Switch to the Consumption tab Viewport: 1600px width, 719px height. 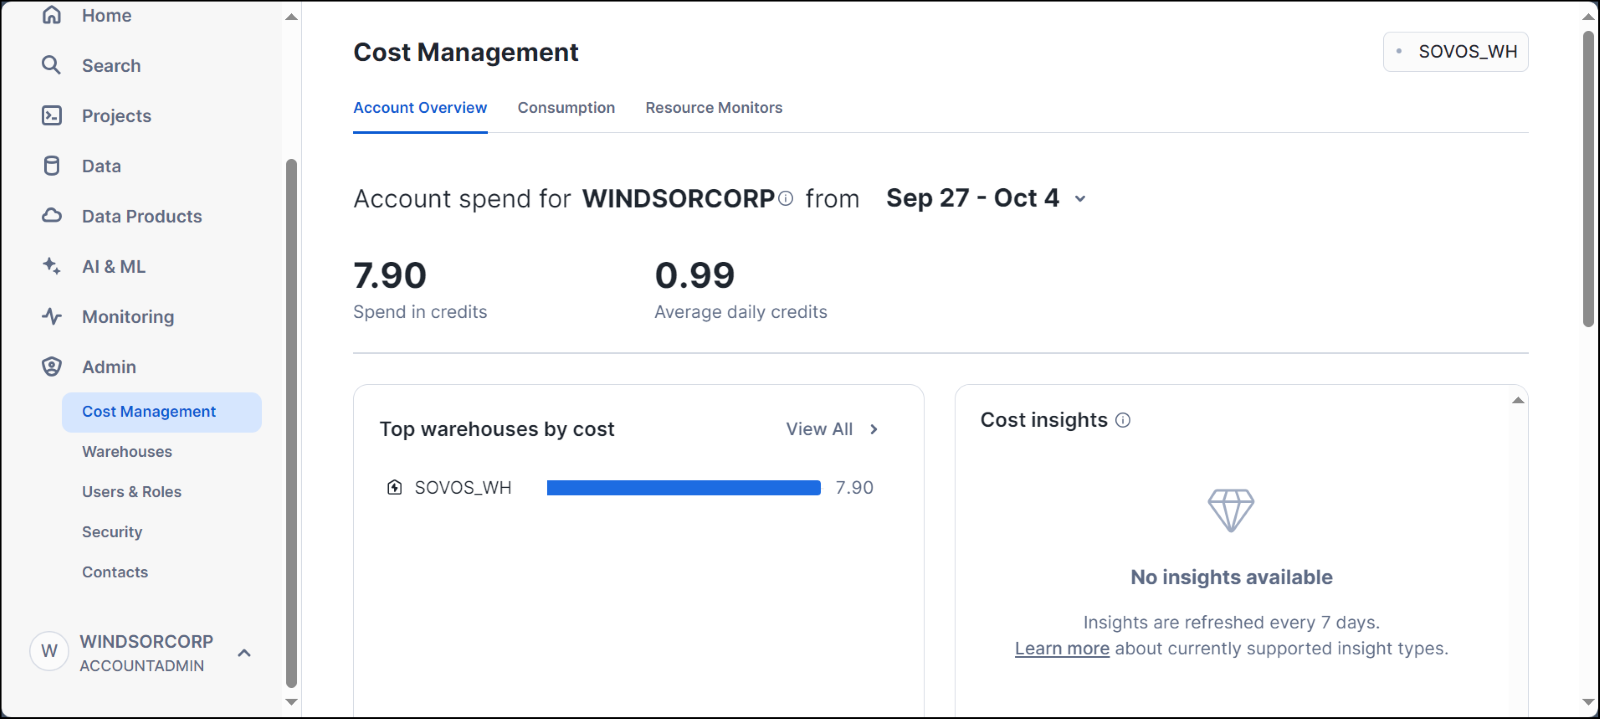pos(566,108)
